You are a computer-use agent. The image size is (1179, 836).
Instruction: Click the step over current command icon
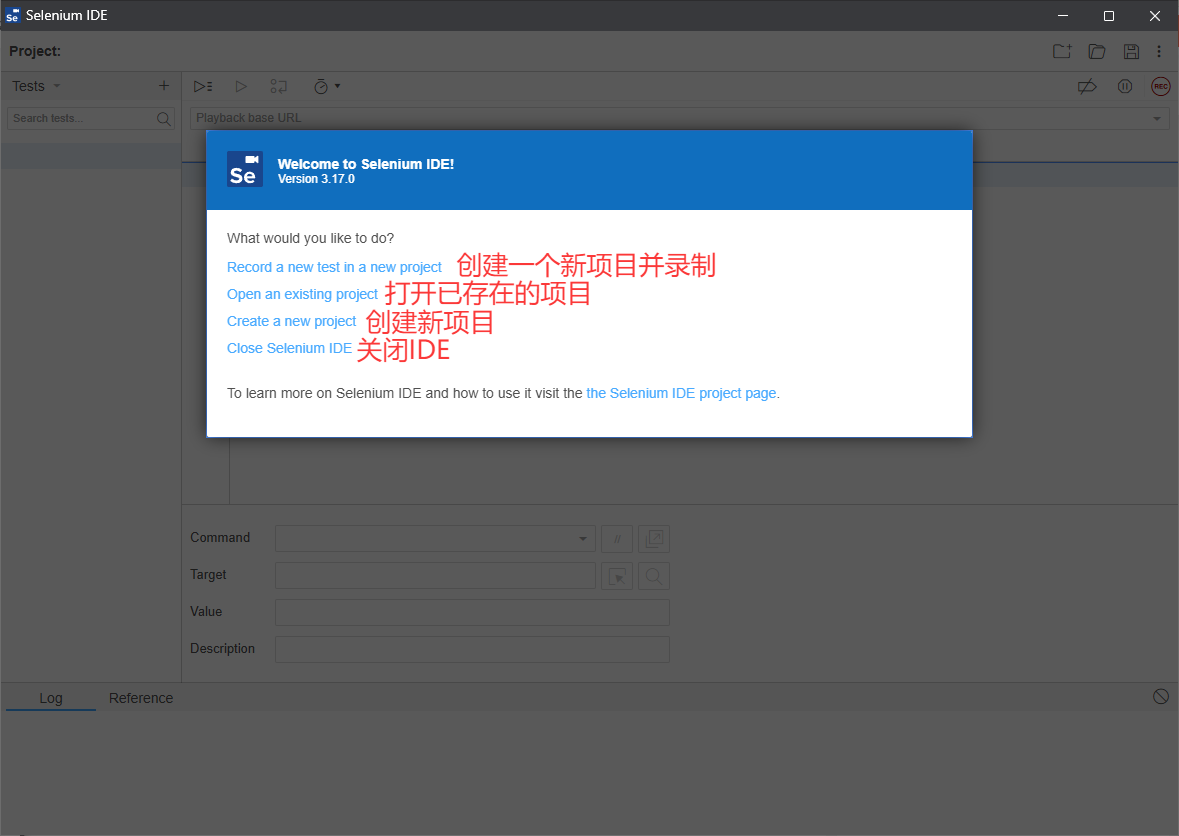click(x=278, y=86)
